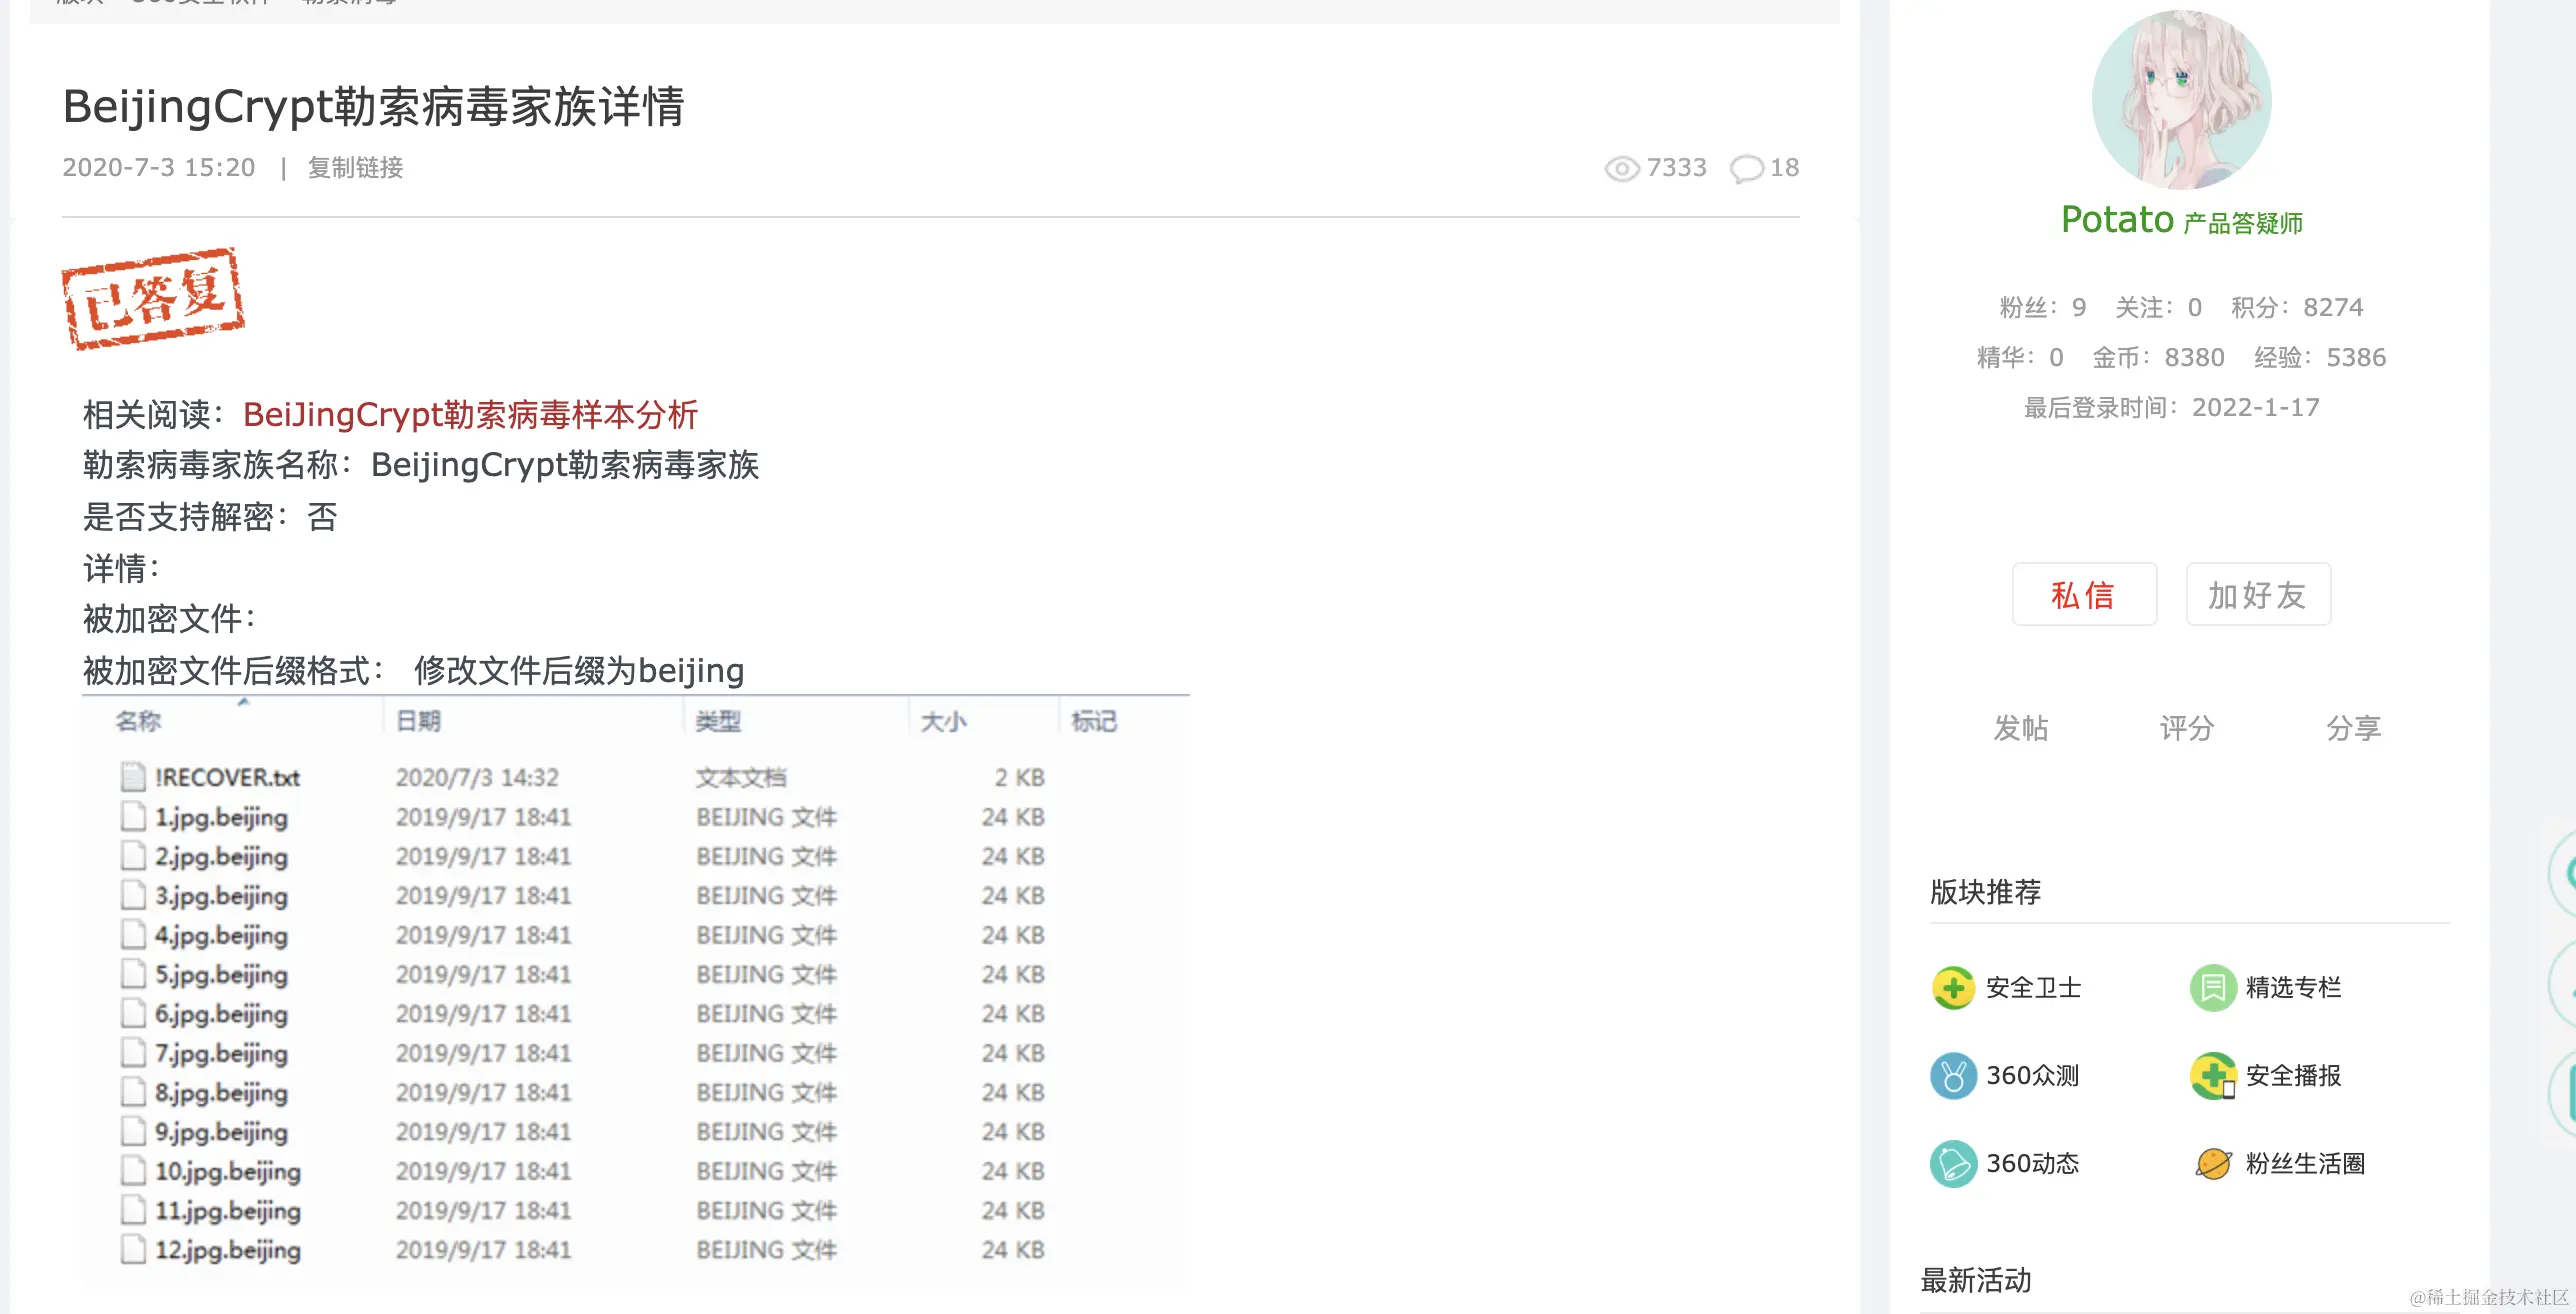Select the 安全卫士 icon under 版块推荐
2576x1314 pixels.
click(x=1953, y=987)
